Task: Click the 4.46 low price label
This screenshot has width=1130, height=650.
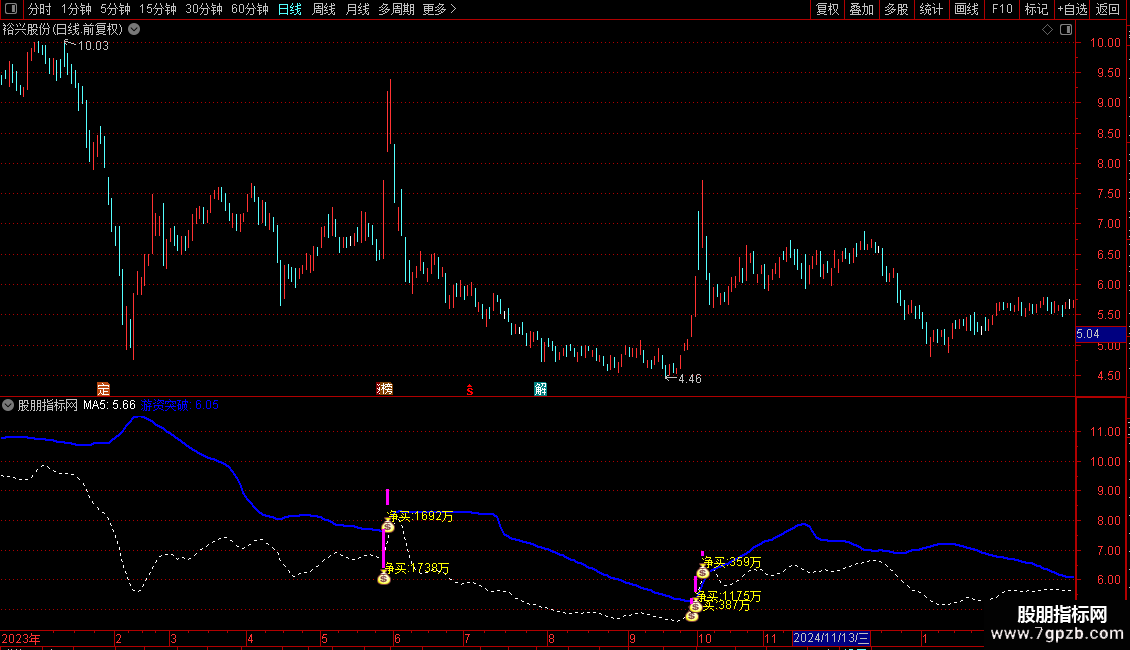Action: click(x=690, y=379)
